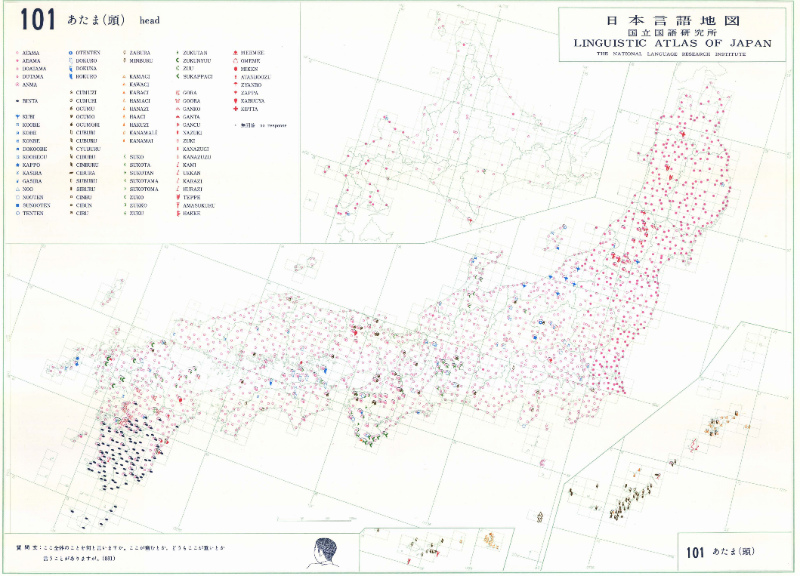This screenshot has width=800, height=576.
Task: Click the National Language Research Institute text
Action: point(668,55)
